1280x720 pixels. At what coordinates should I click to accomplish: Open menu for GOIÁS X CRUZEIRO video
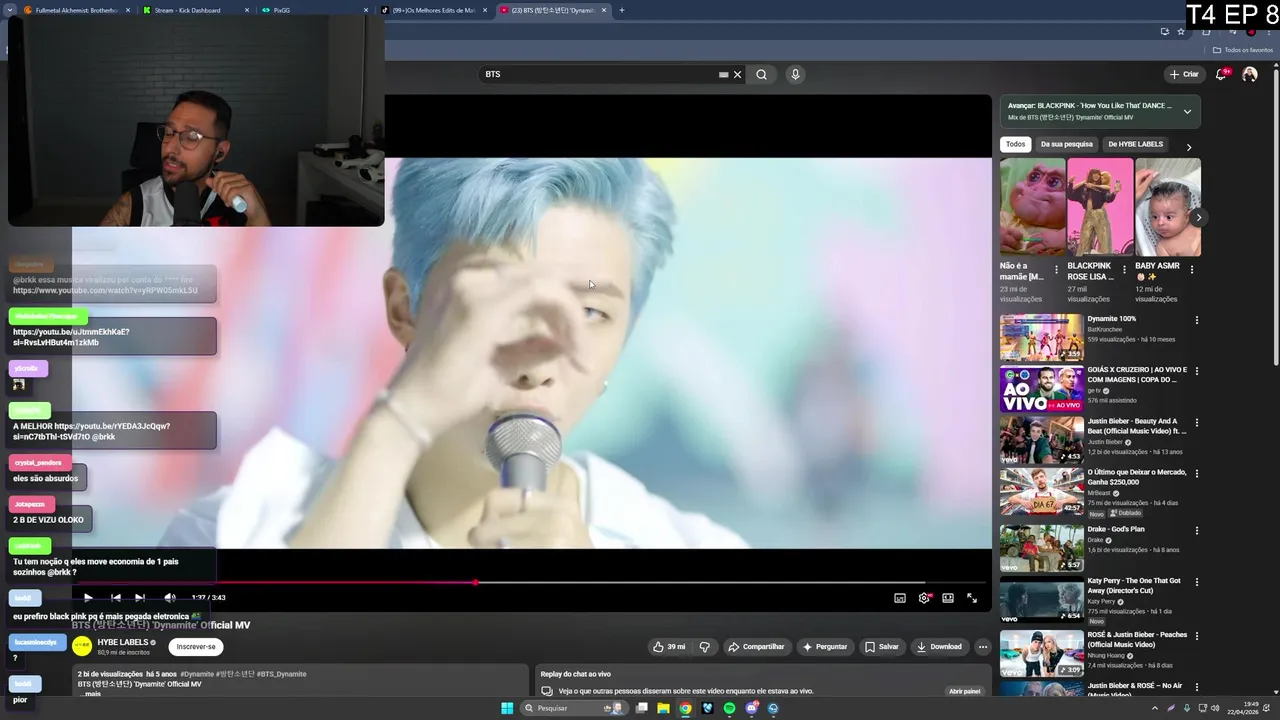click(x=1196, y=371)
